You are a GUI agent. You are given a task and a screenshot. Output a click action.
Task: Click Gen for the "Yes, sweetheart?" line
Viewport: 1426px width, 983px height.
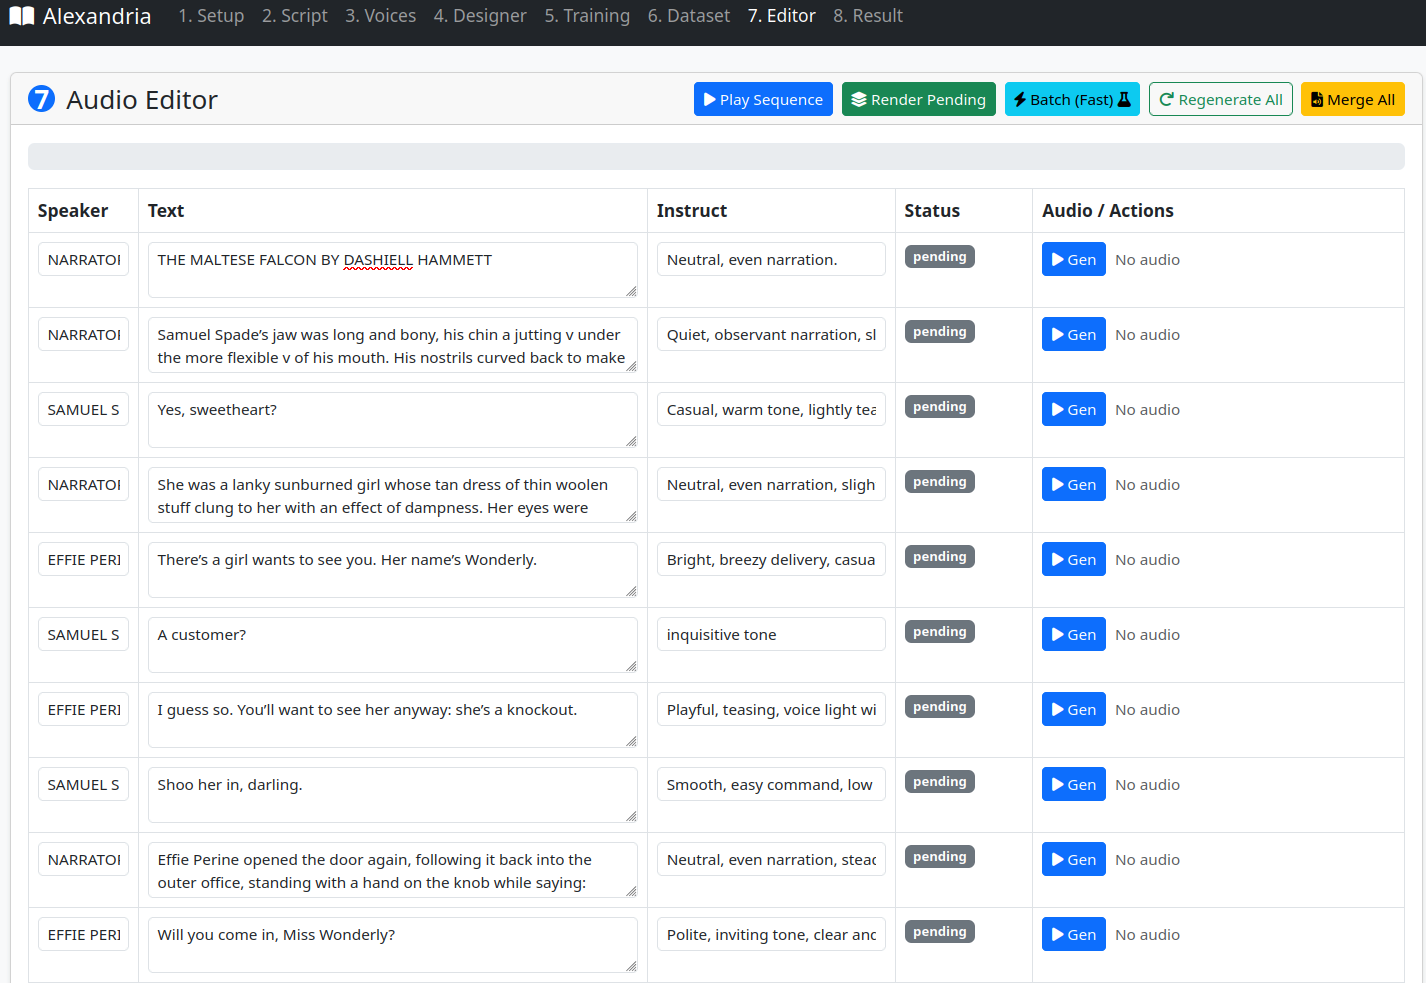1073,409
